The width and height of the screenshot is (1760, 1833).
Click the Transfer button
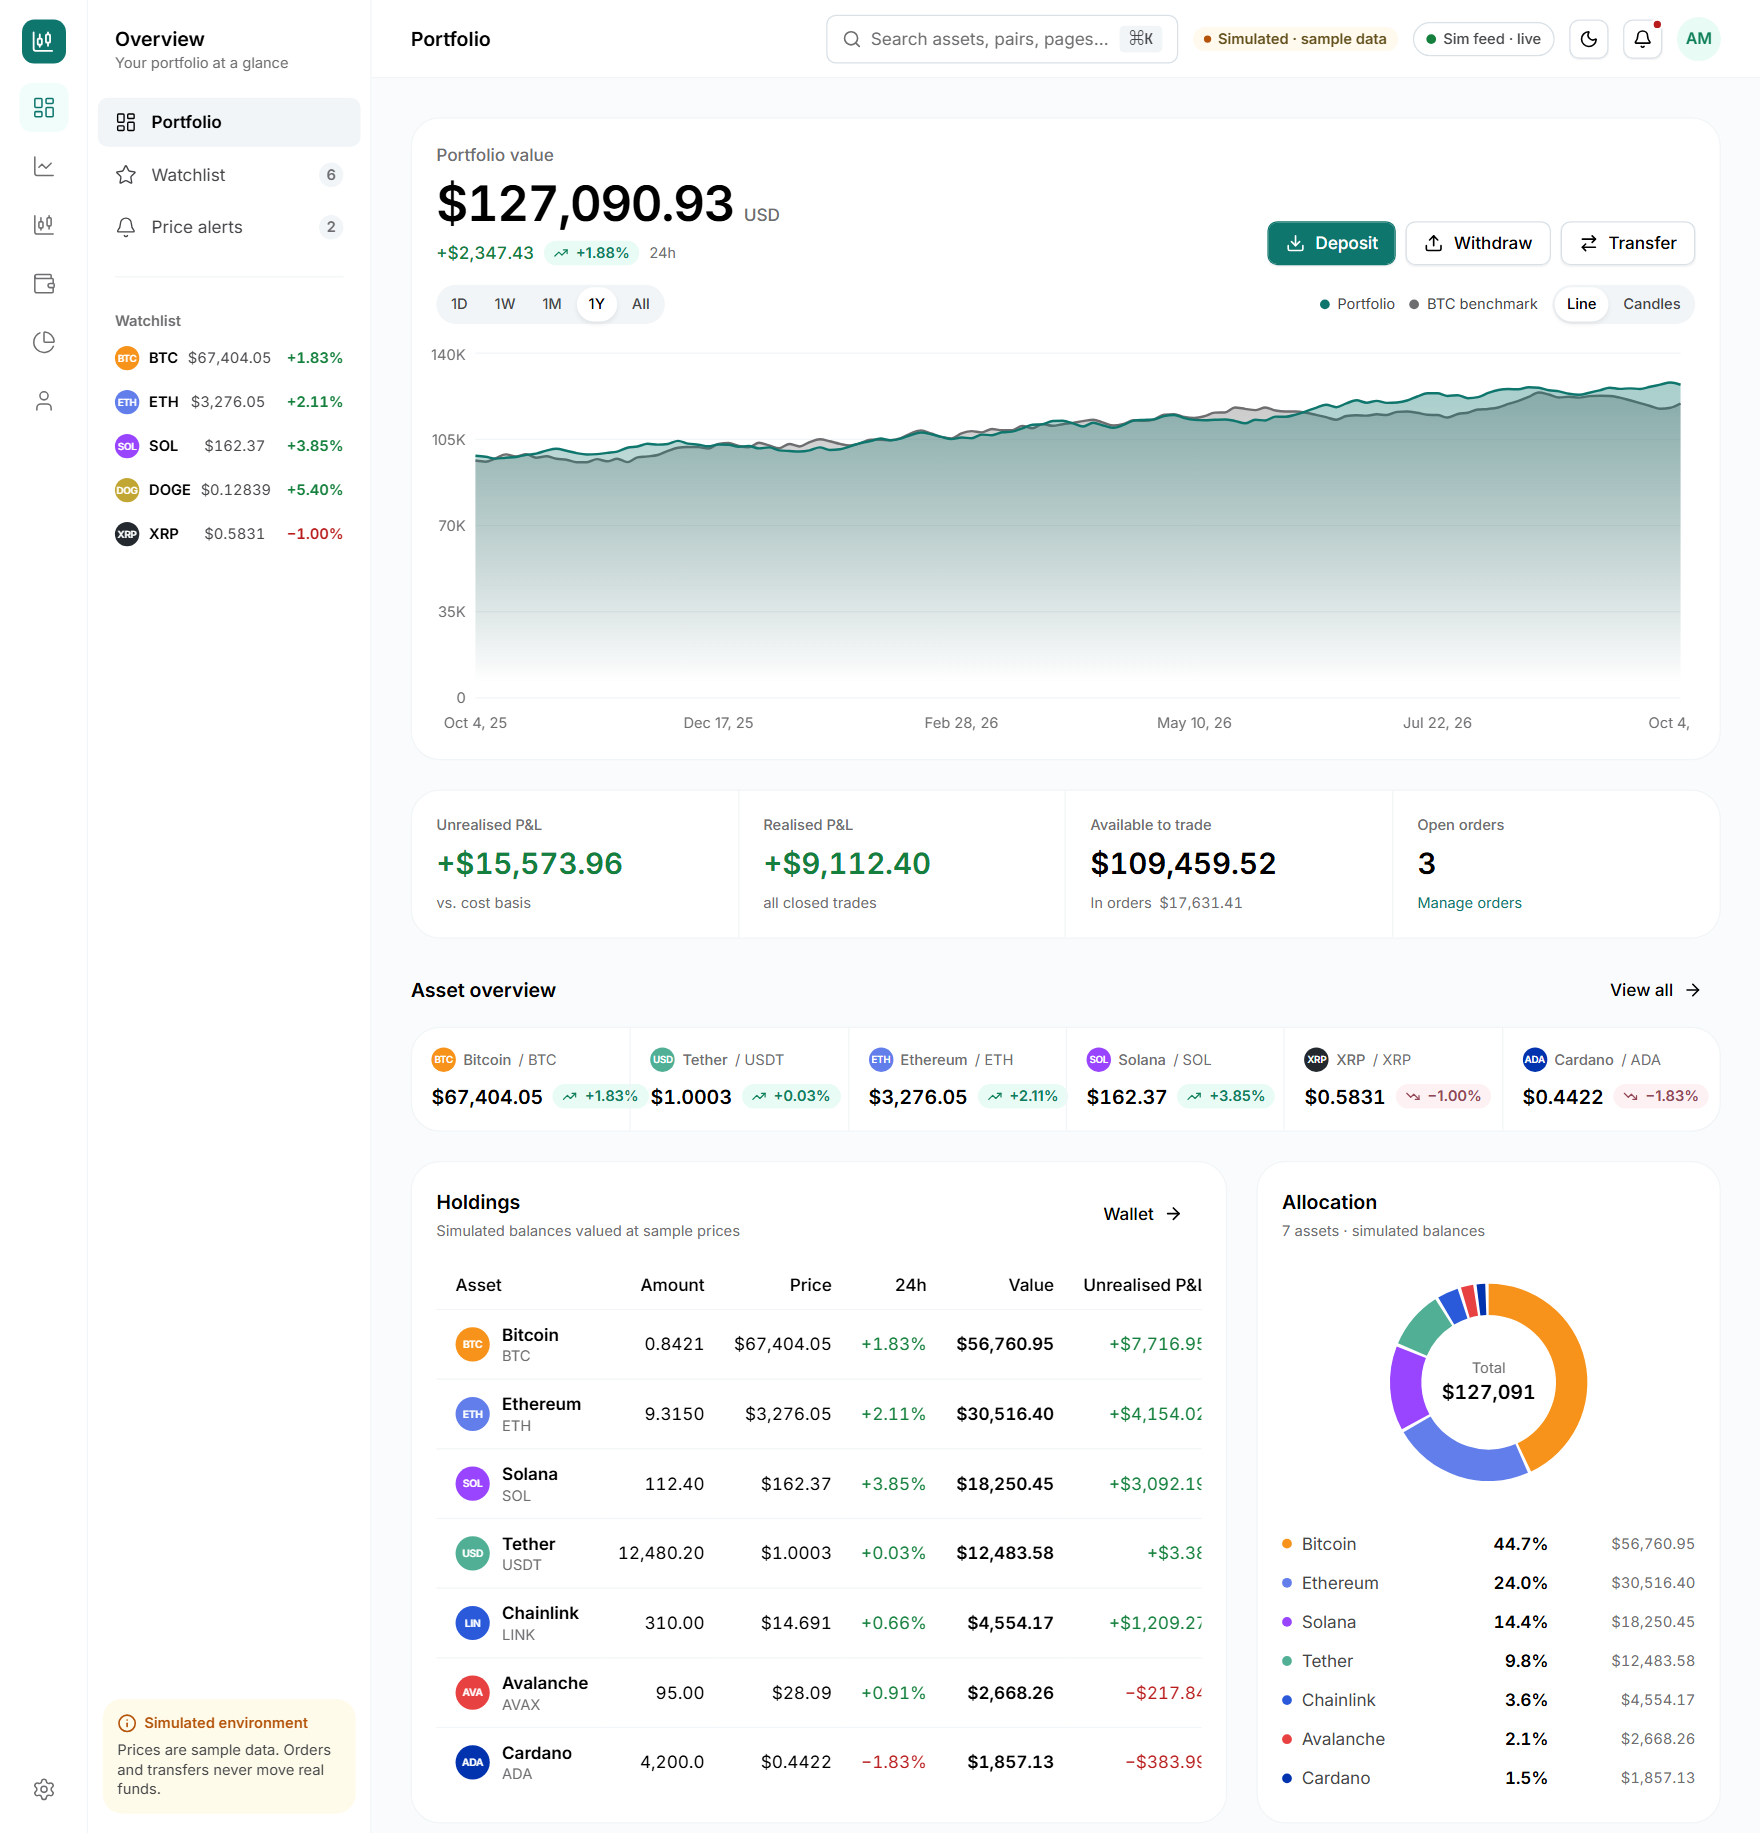coord(1628,243)
